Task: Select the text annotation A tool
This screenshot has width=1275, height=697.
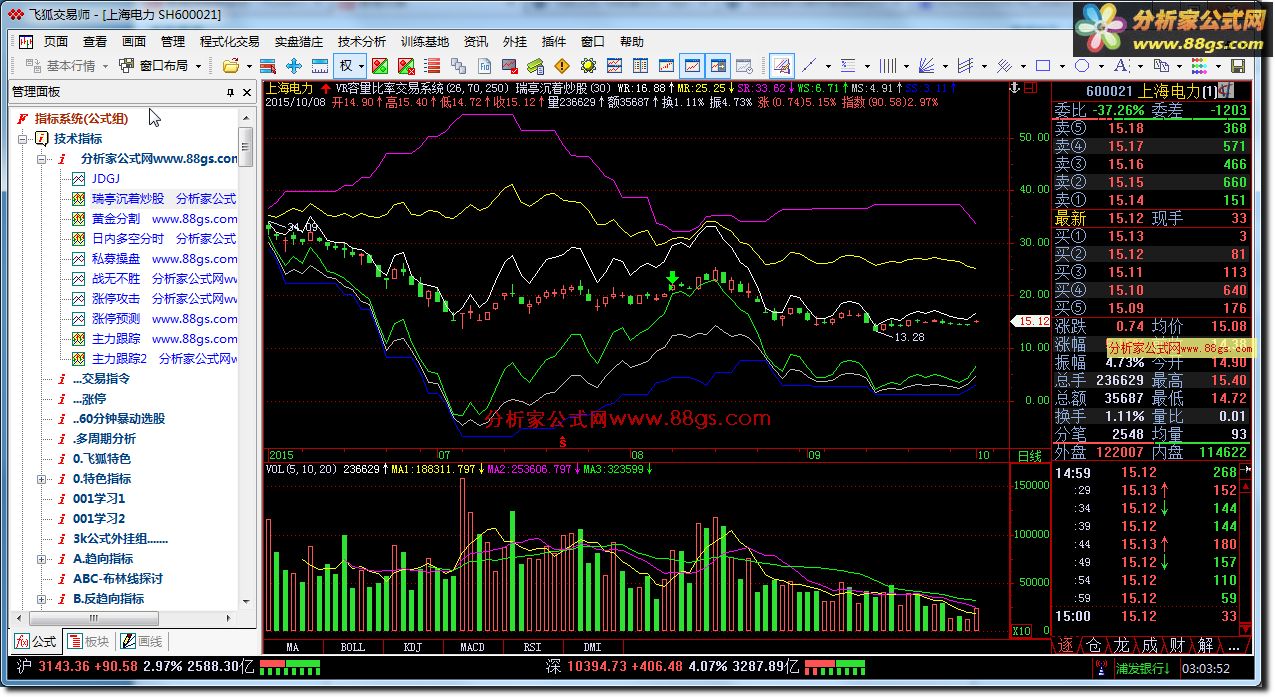Action: (1121, 66)
